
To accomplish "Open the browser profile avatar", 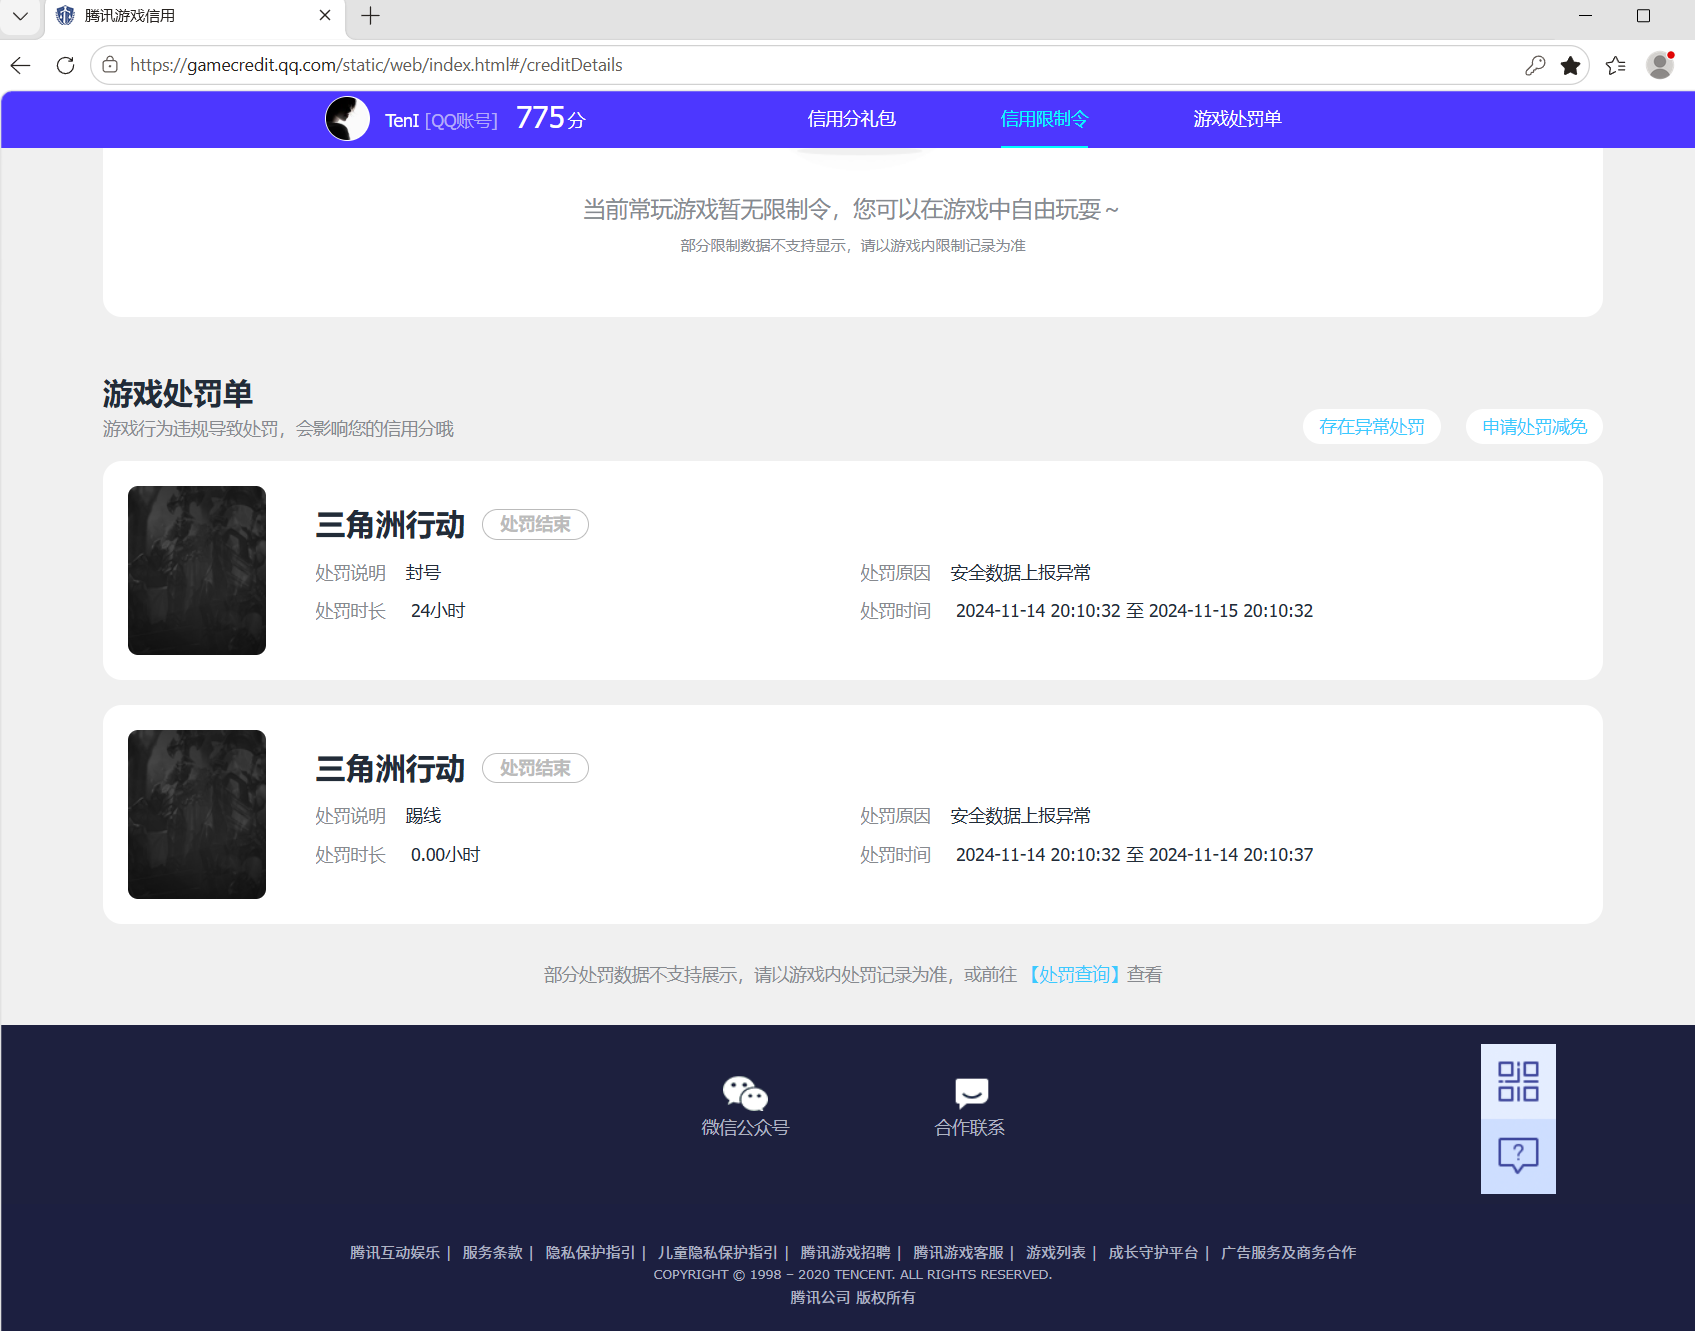I will [x=1661, y=65].
